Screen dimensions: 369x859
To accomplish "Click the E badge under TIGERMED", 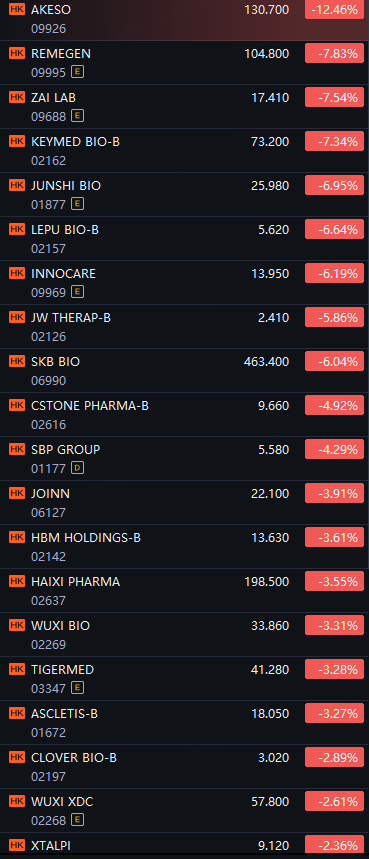I will coord(78,688).
